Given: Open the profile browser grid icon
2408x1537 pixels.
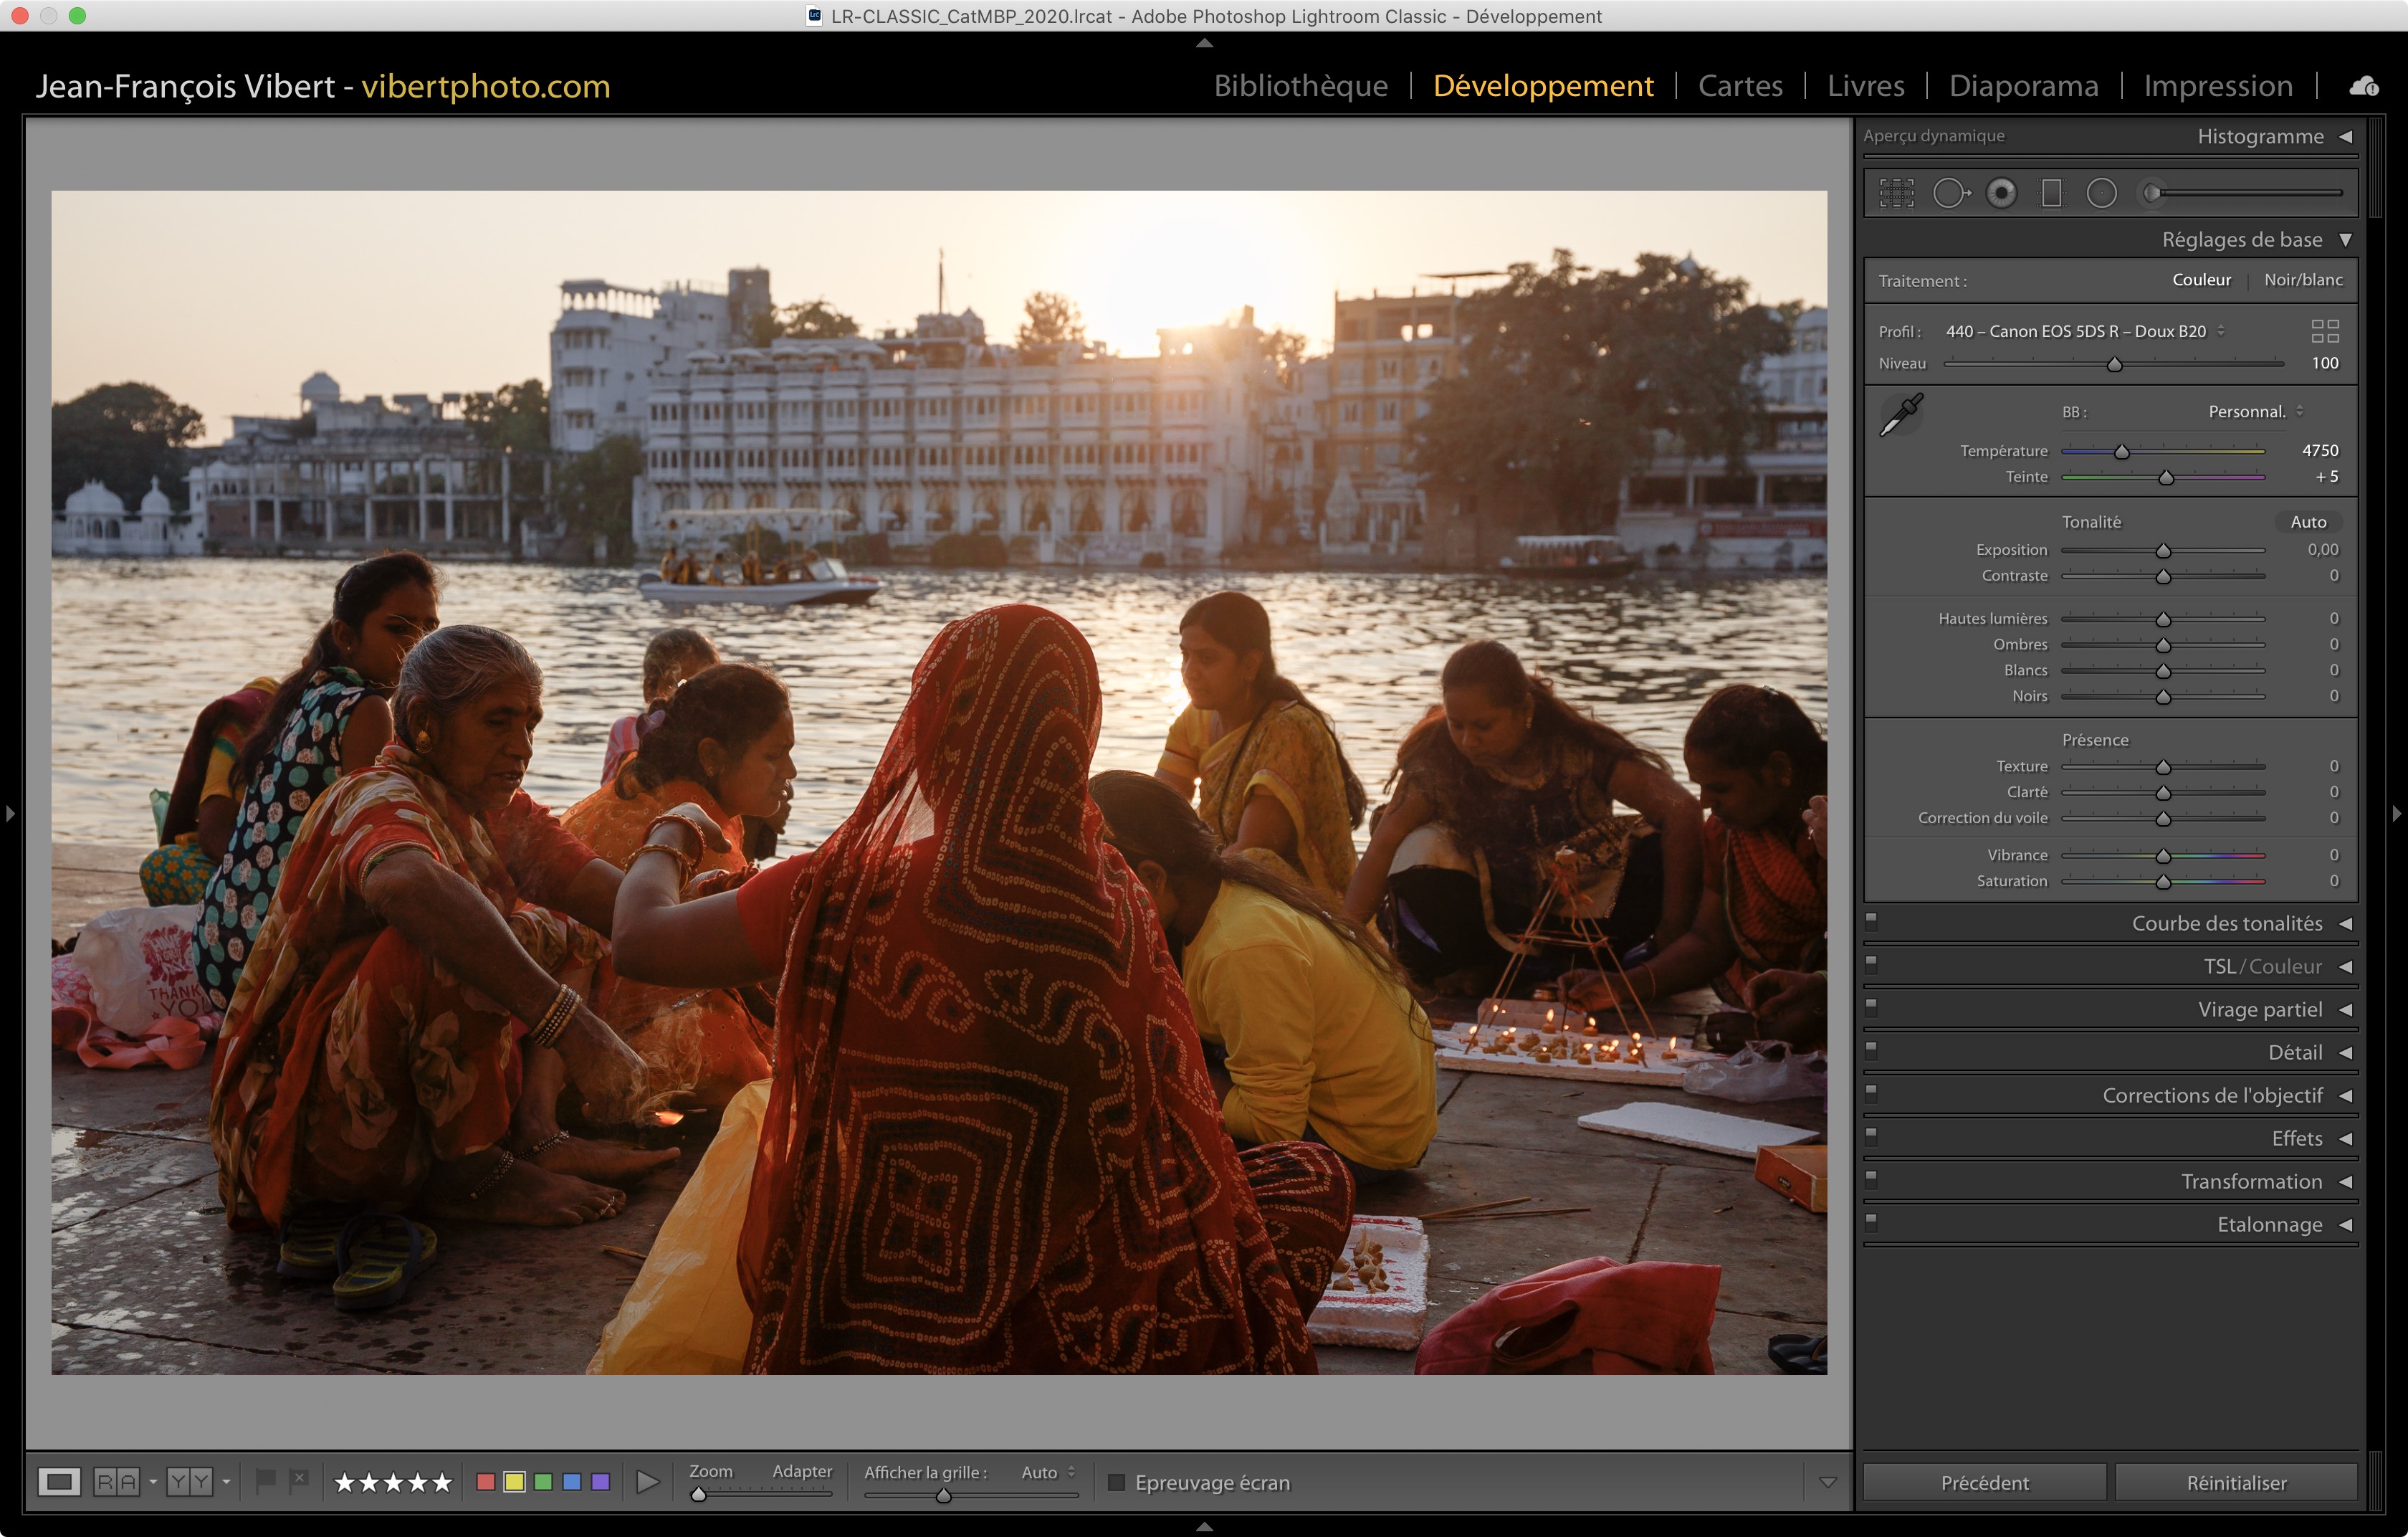Looking at the screenshot, I should point(2325,331).
